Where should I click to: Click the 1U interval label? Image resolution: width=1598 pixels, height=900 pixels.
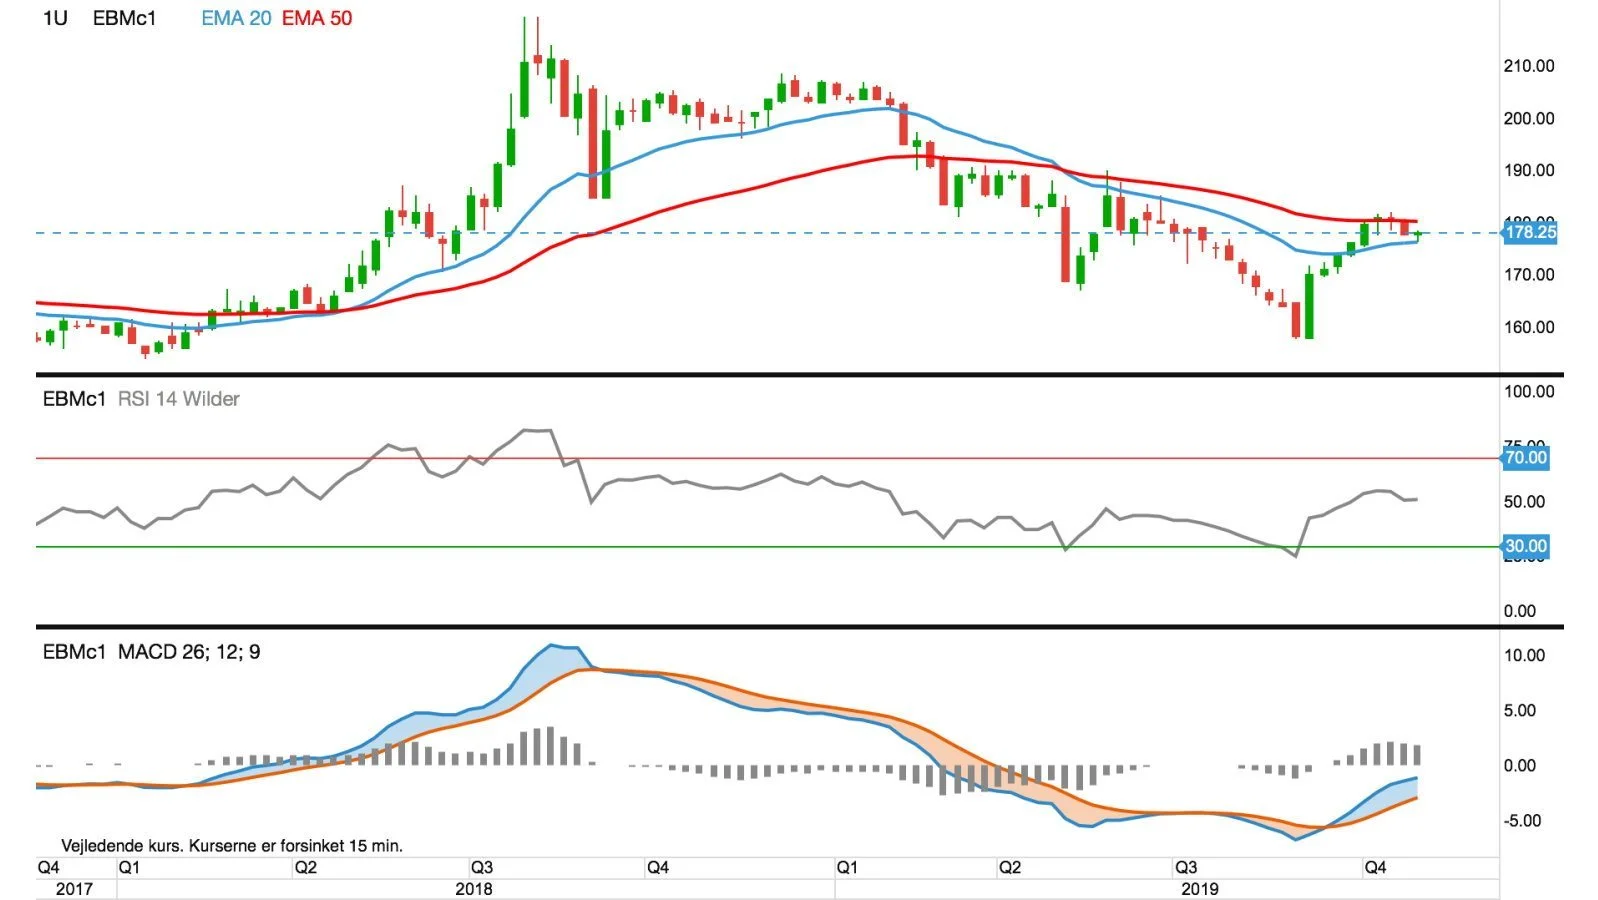pyautogui.click(x=55, y=18)
